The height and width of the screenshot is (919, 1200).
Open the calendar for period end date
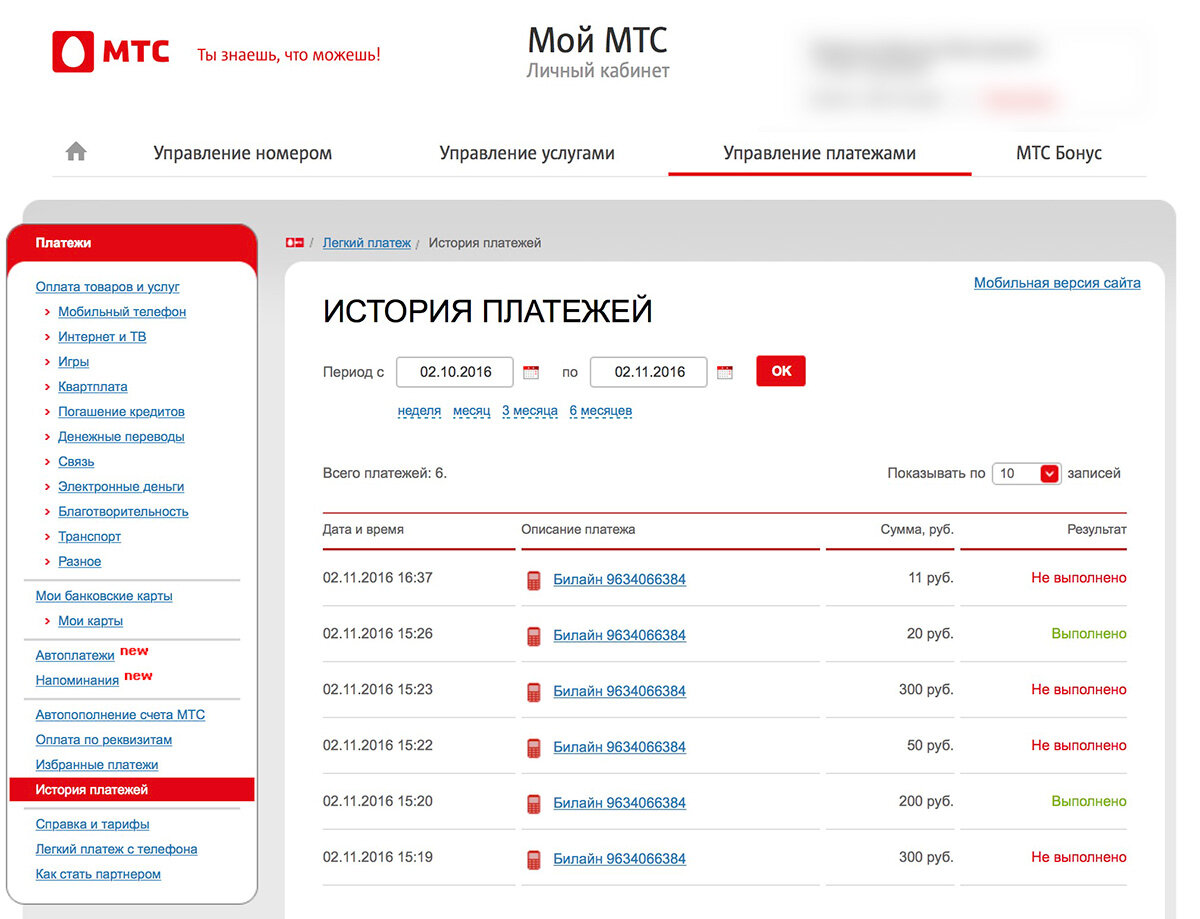(725, 372)
